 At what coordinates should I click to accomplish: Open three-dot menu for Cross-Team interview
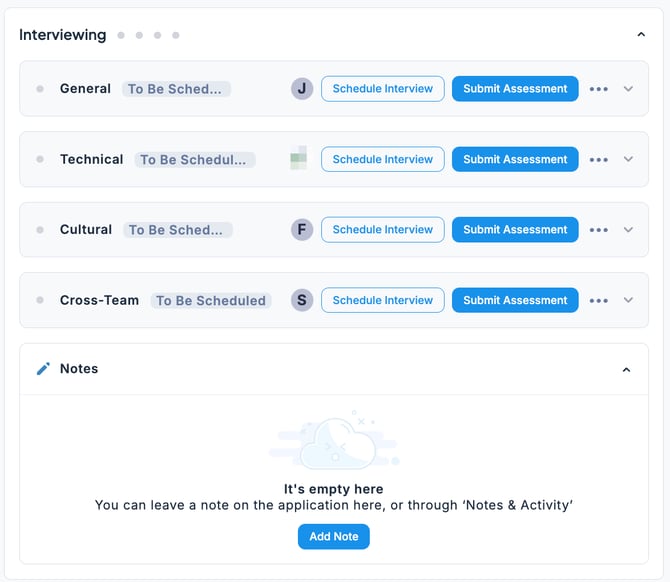point(599,300)
